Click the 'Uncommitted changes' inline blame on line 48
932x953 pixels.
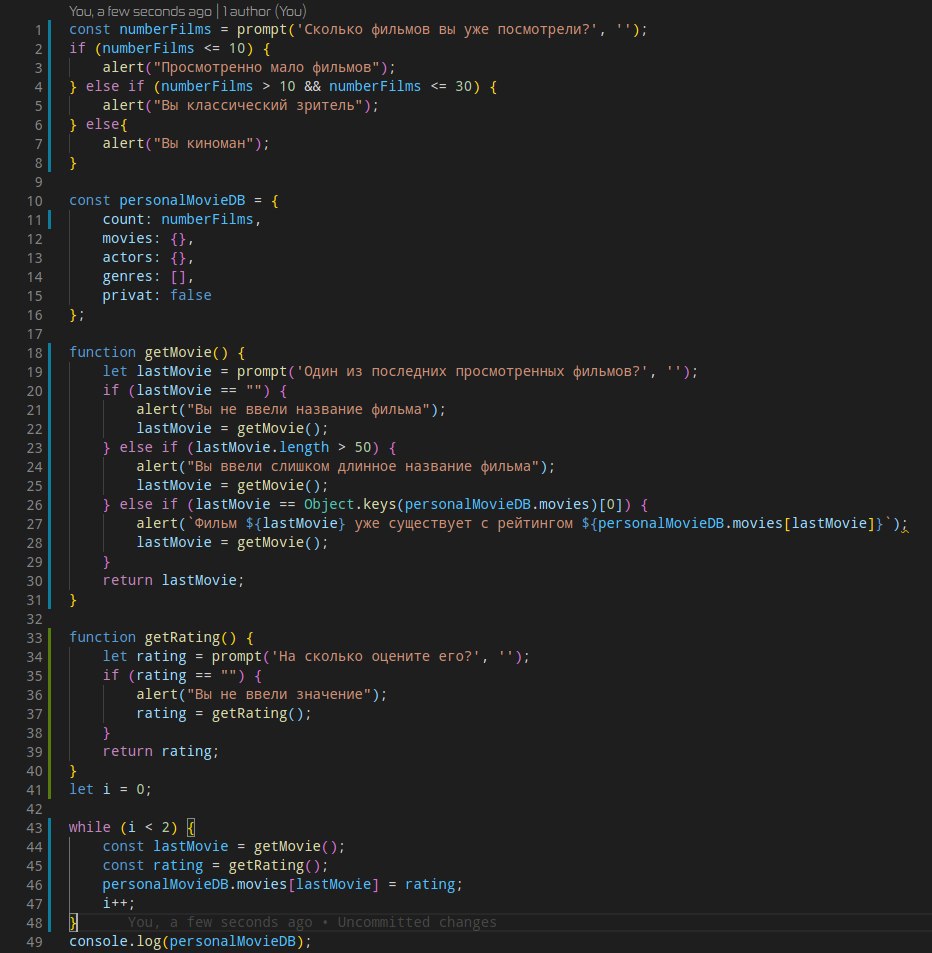point(417,922)
